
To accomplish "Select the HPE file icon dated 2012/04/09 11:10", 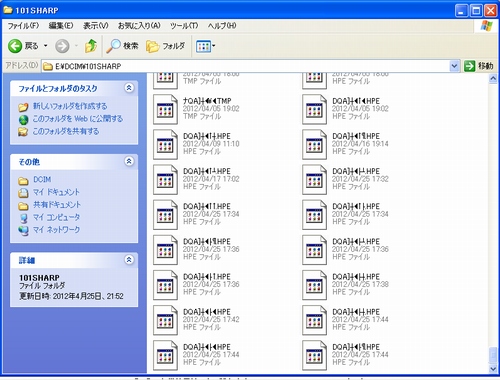I will click(x=165, y=145).
